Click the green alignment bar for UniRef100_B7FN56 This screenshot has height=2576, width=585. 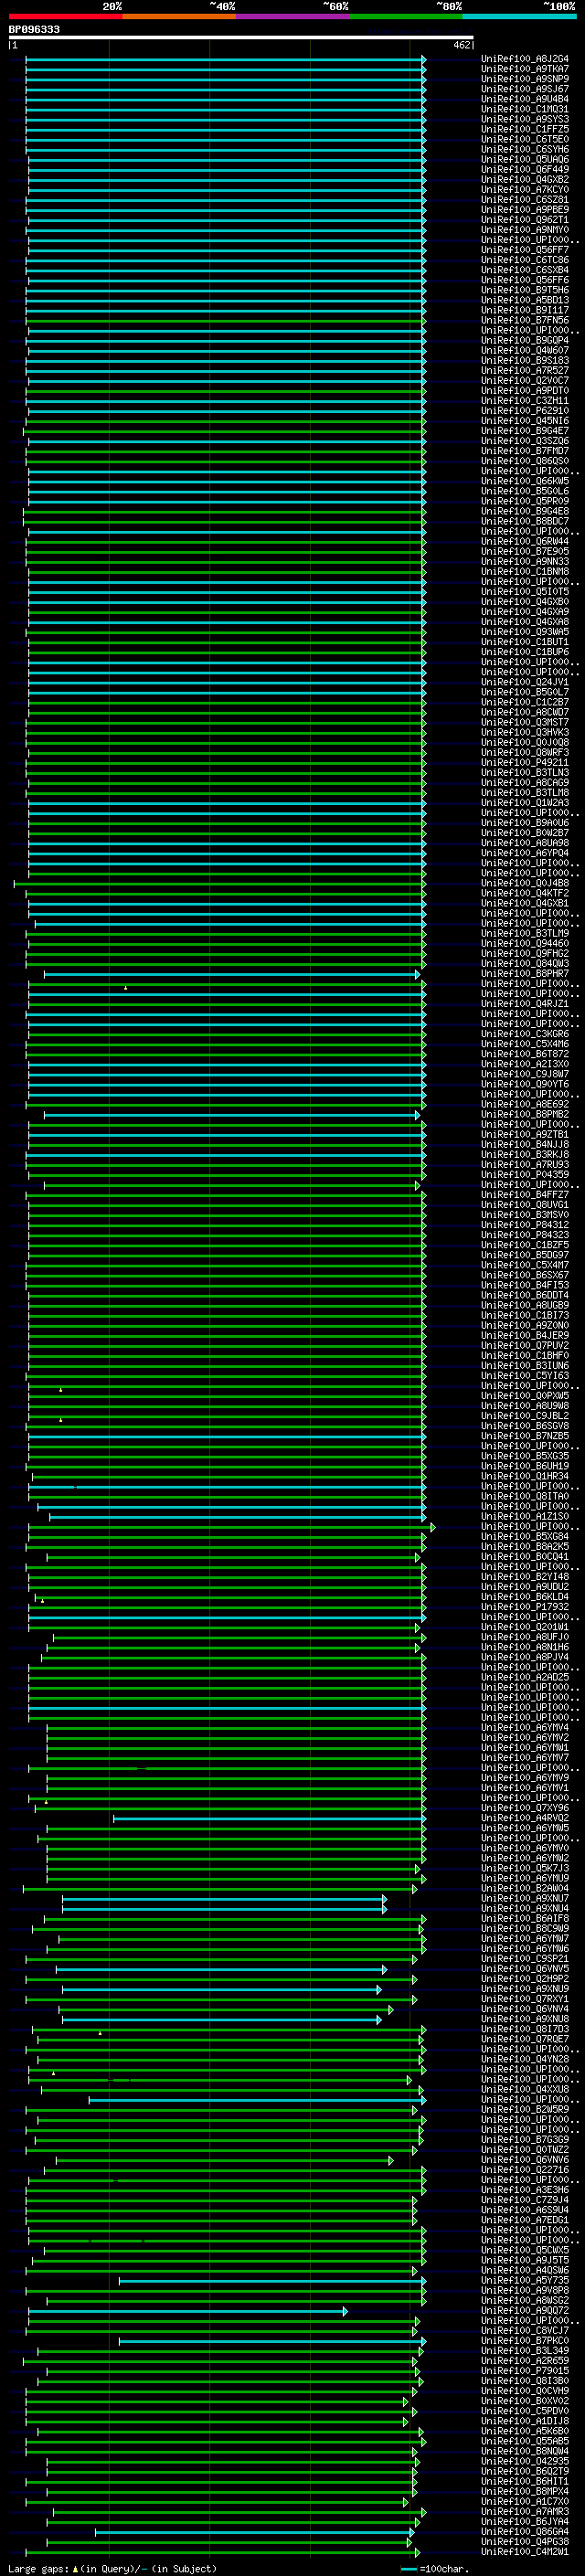point(226,321)
